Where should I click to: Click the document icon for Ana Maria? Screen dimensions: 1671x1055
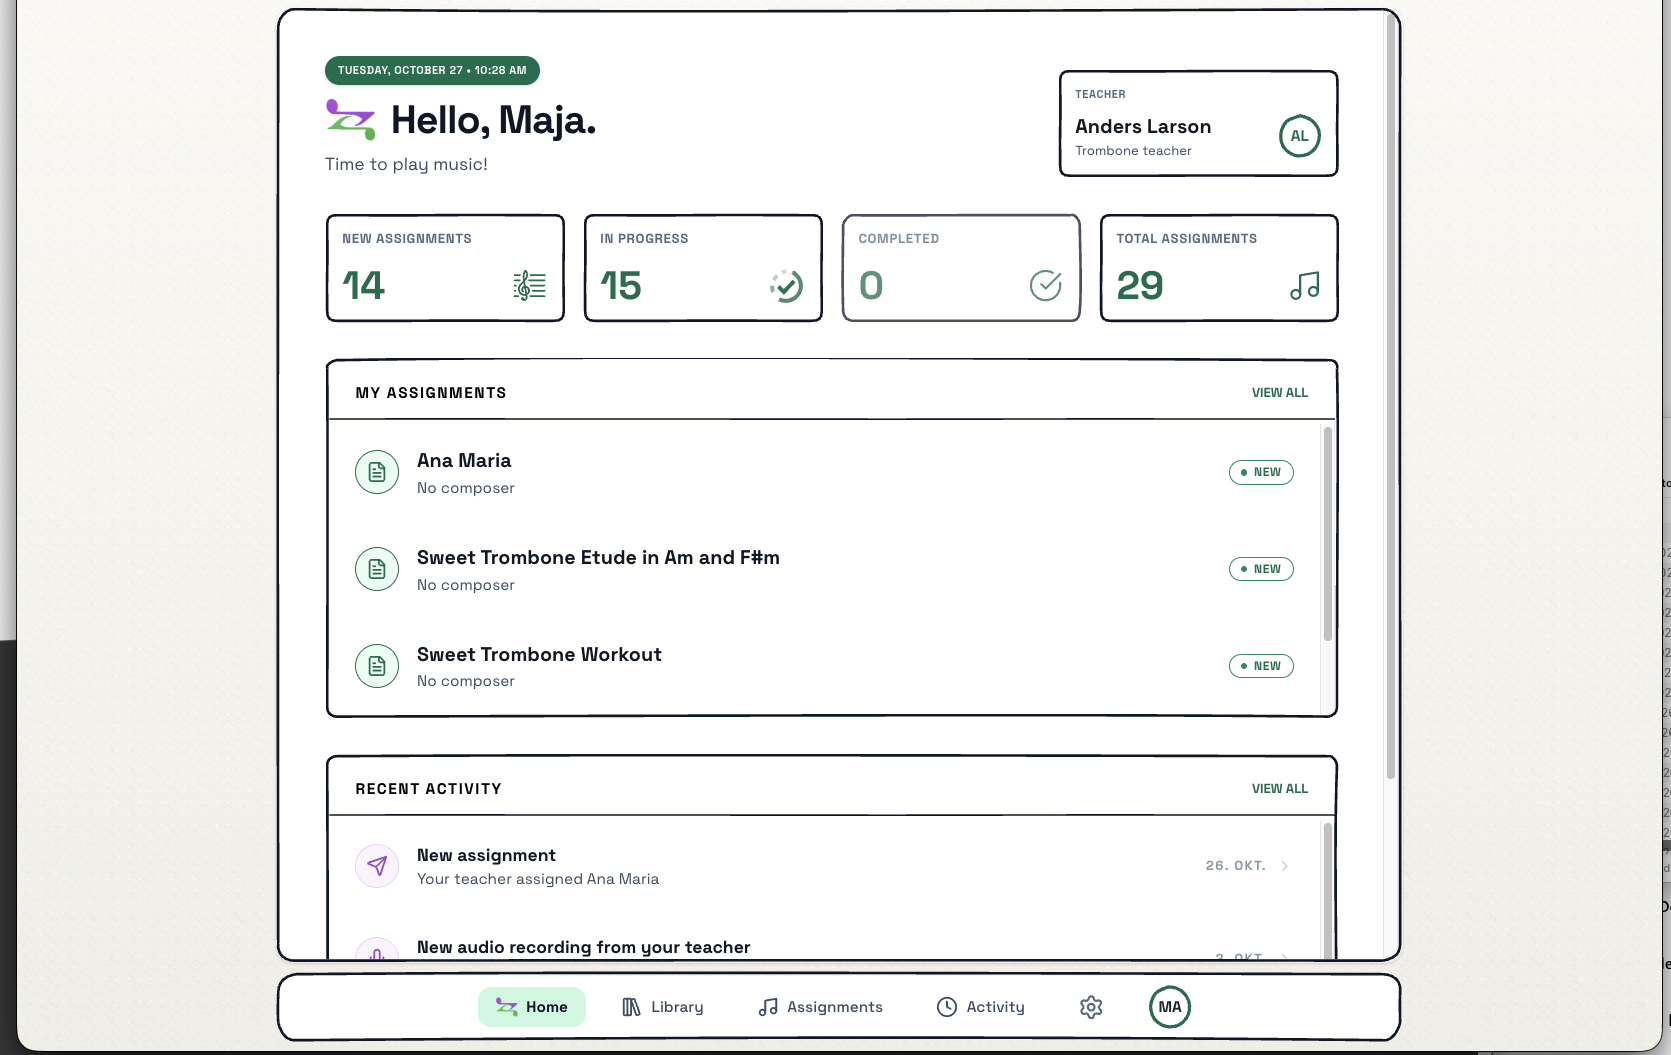377,472
